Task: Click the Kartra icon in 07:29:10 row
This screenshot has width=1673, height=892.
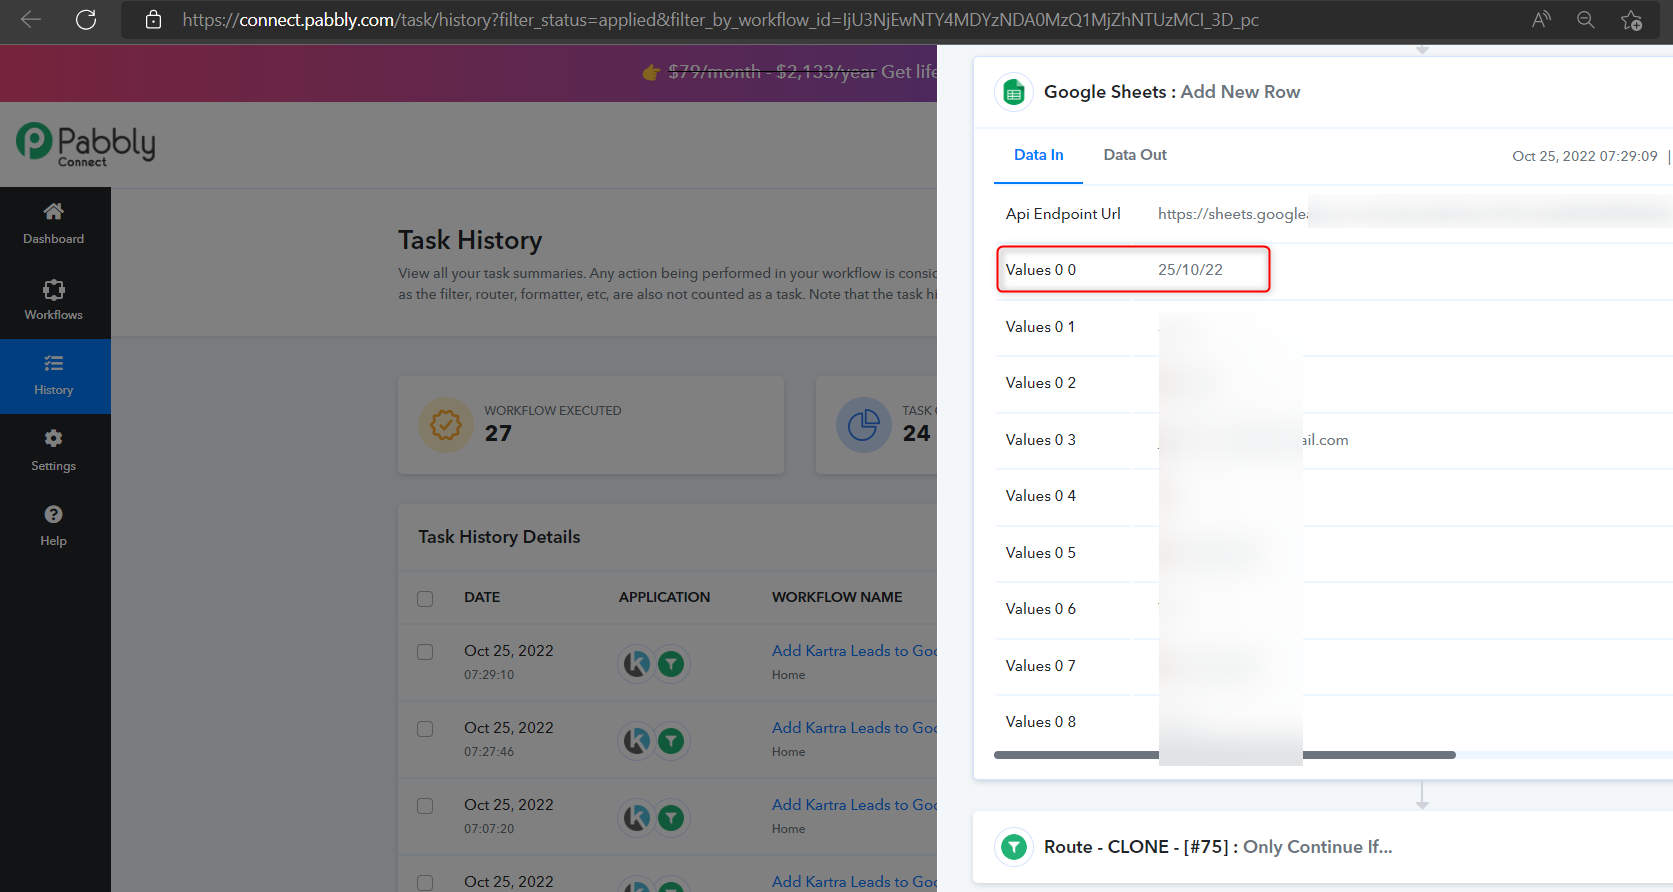Action: coord(637,663)
